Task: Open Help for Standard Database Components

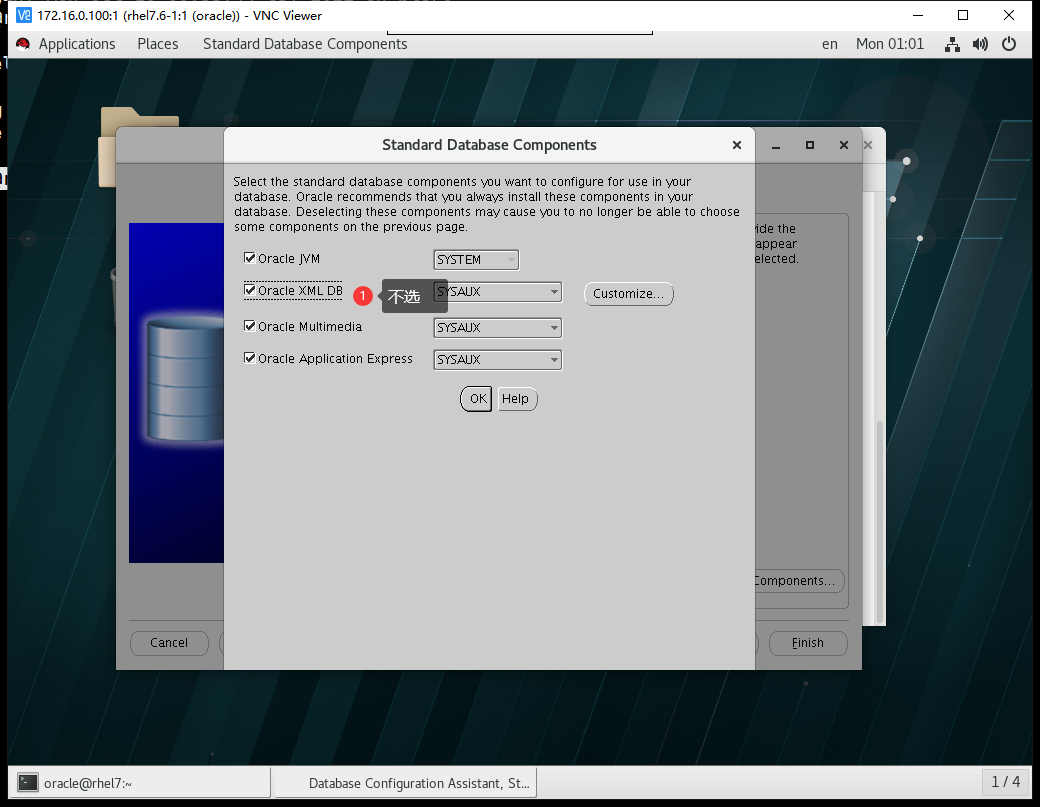Action: coord(517,399)
